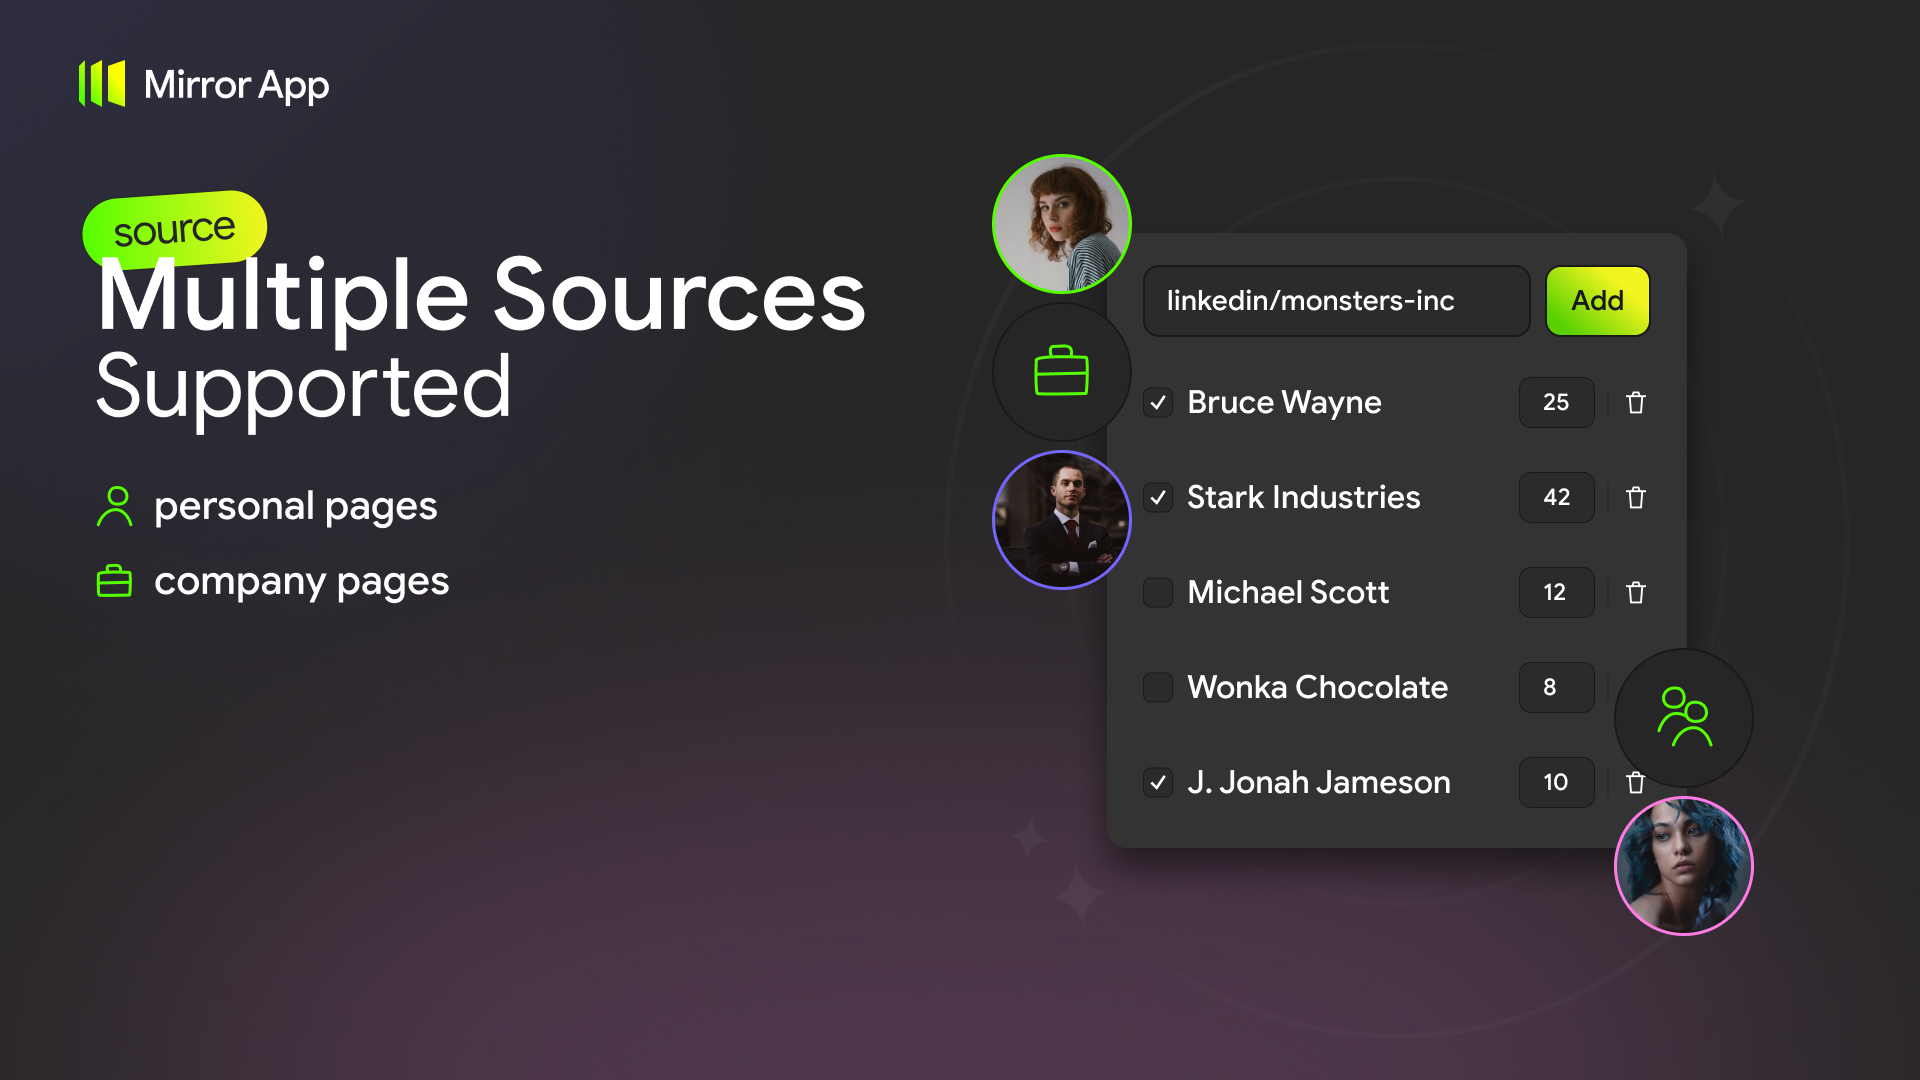Click the count field showing 42

point(1556,498)
